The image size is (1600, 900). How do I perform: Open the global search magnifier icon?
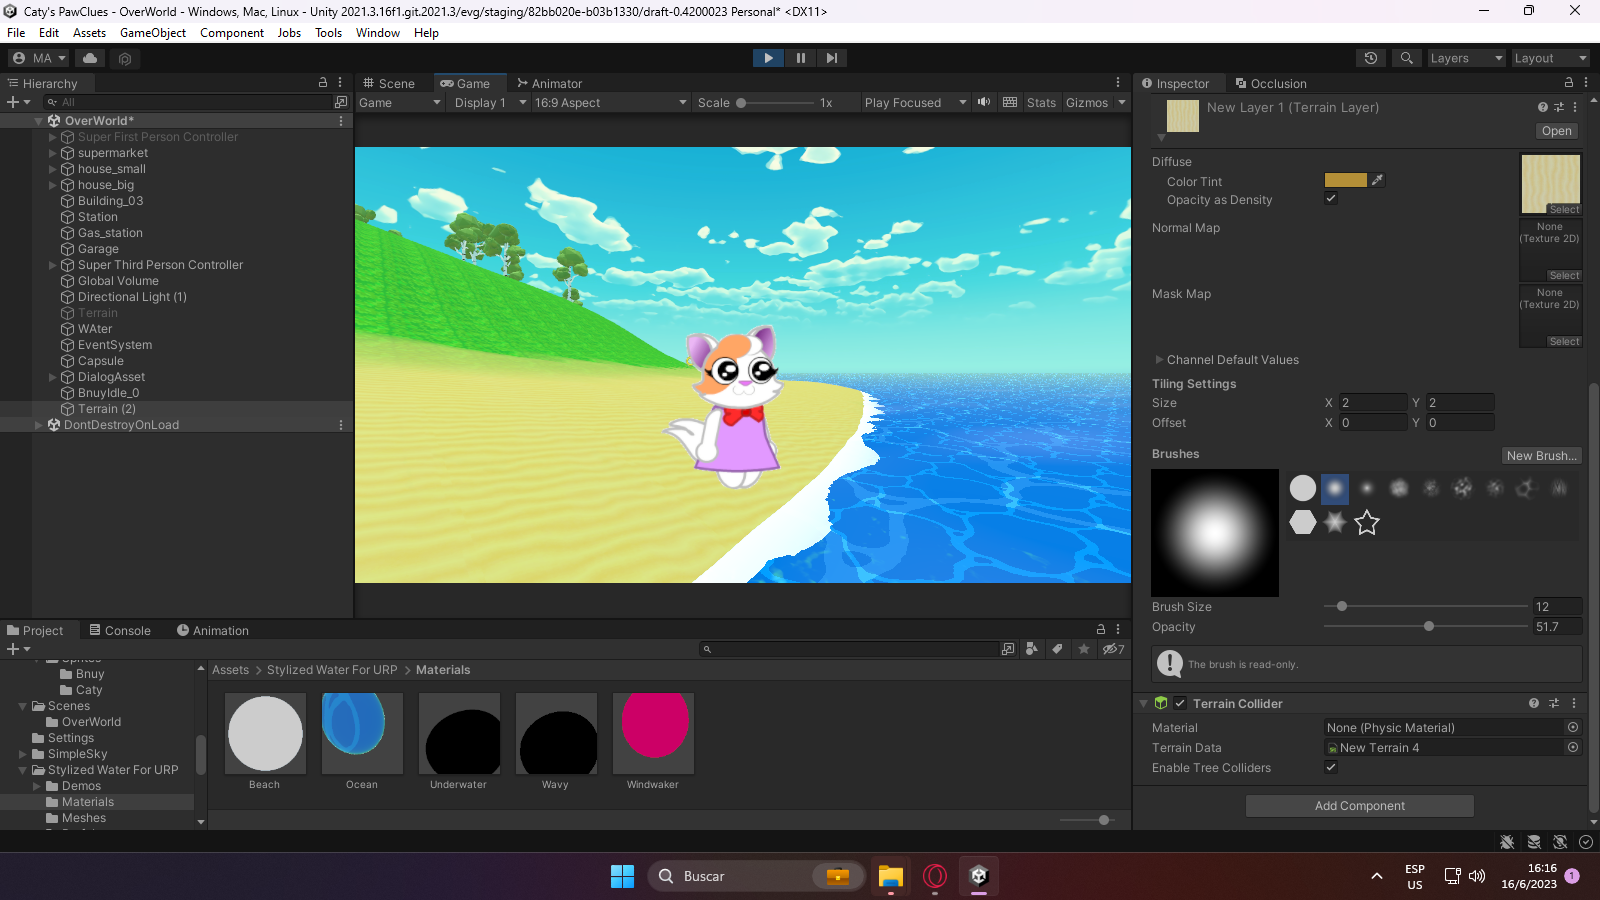coord(1407,58)
